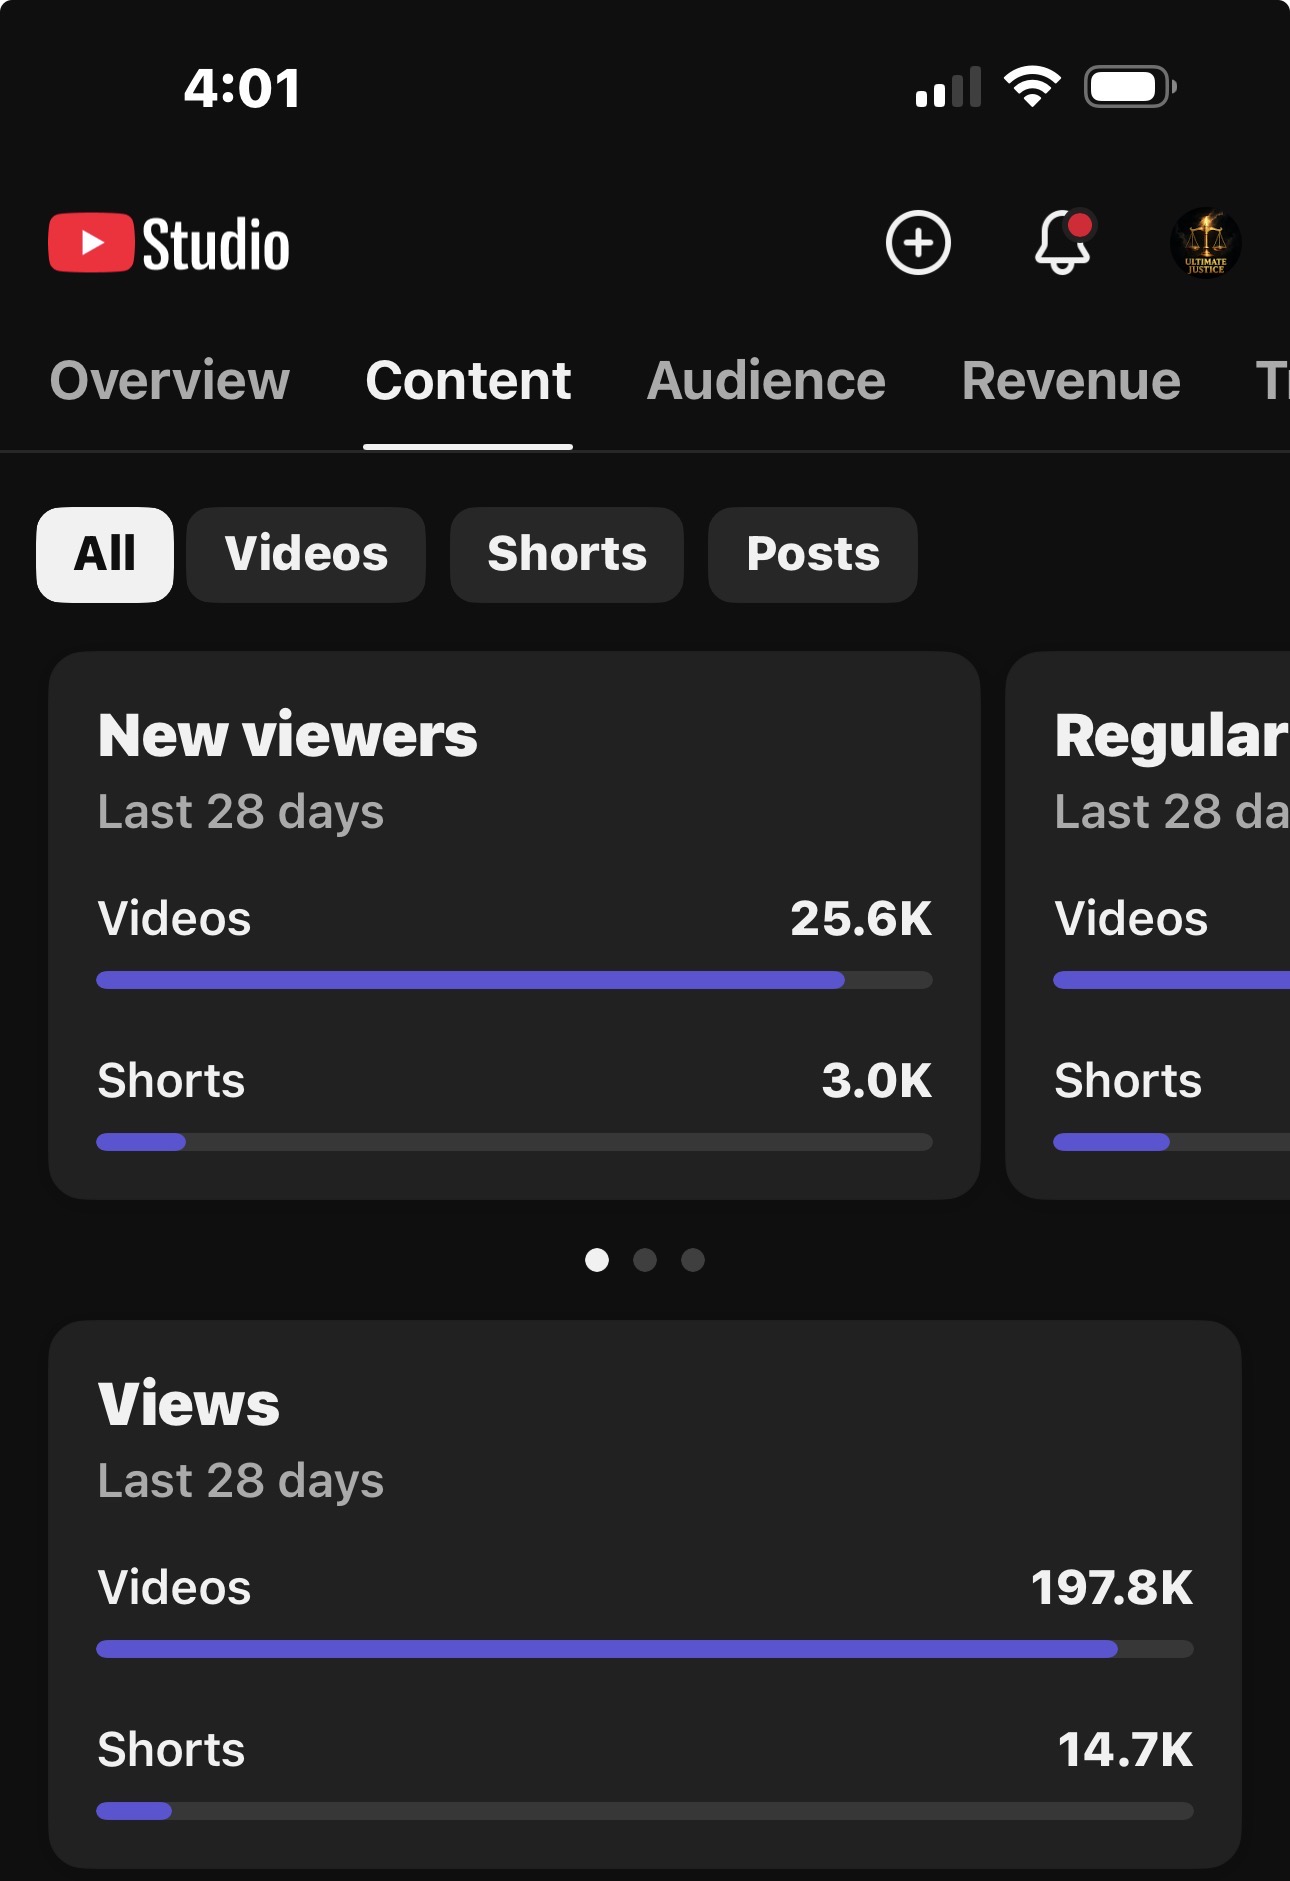This screenshot has height=1881, width=1290.
Task: Select the Shorts filter chip
Action: pos(567,554)
